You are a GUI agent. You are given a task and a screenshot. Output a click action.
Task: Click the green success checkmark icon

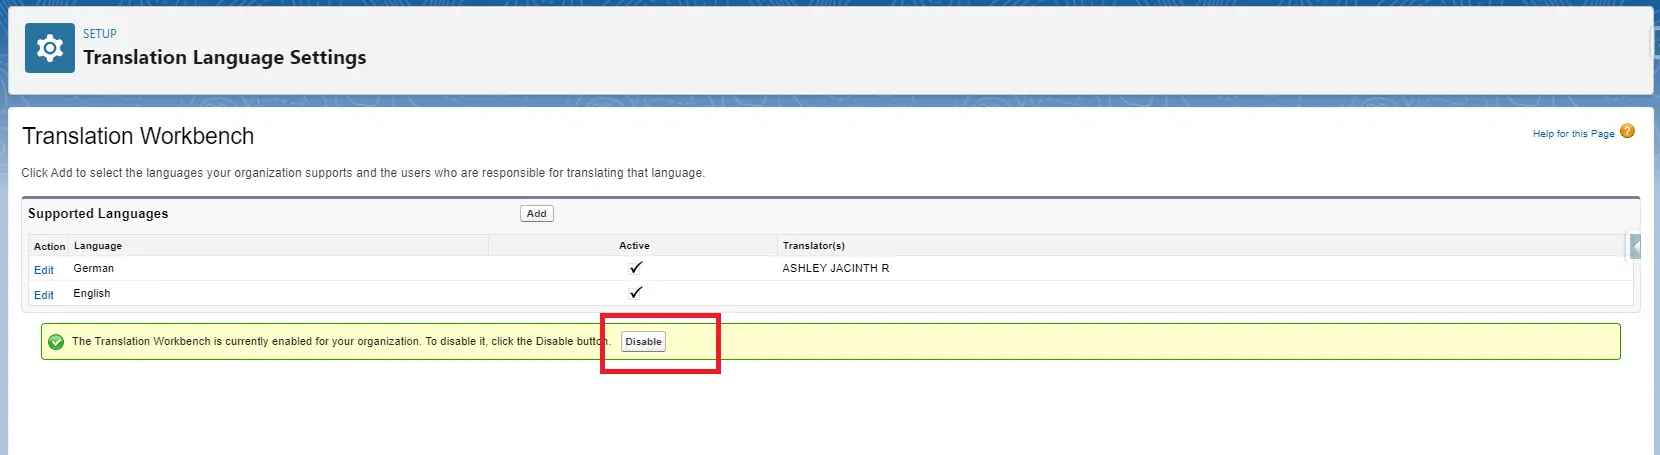click(56, 342)
